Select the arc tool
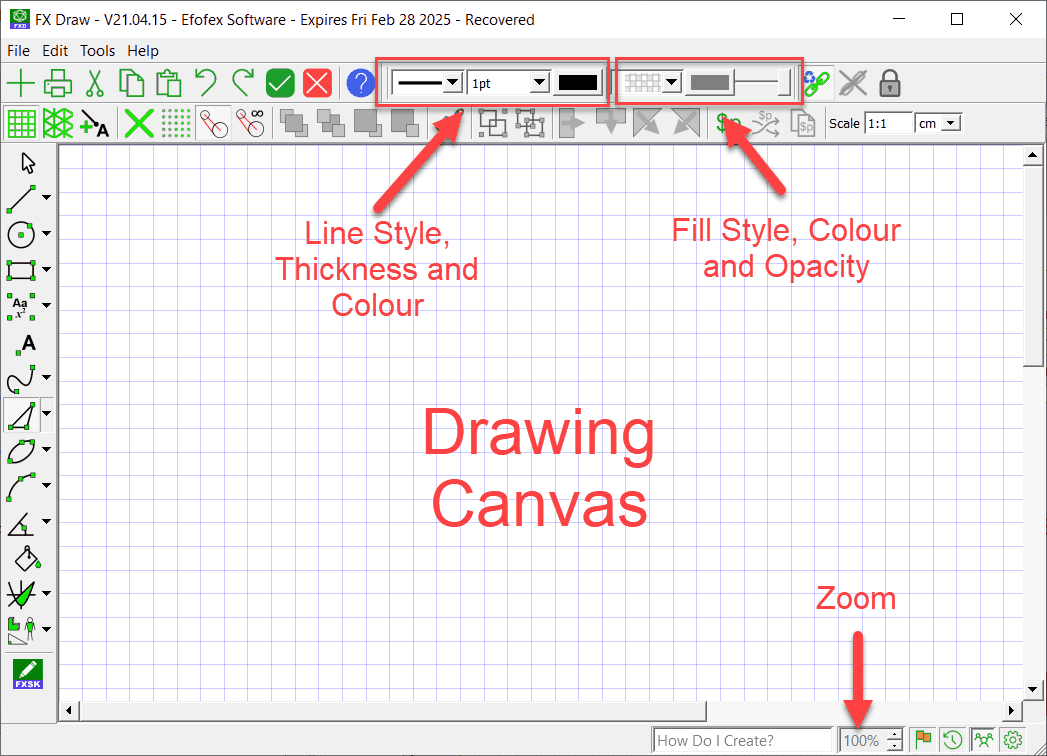The width and height of the screenshot is (1047, 756). (x=21, y=487)
